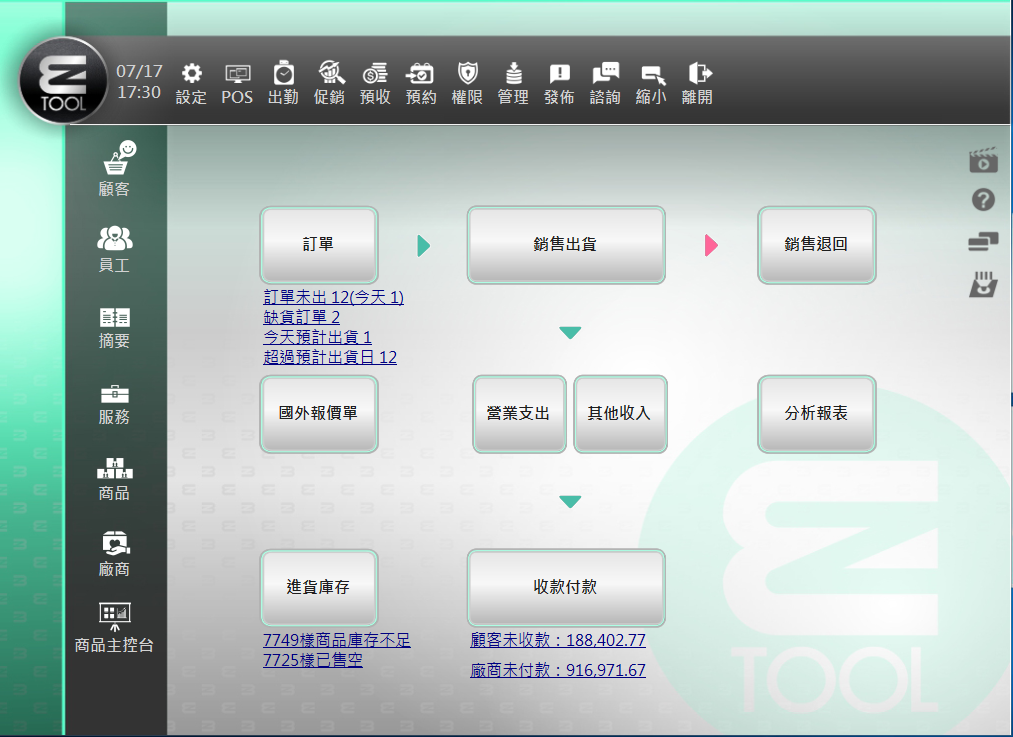Click the 07/17 date text
This screenshot has width=1013, height=737.
[x=140, y=71]
